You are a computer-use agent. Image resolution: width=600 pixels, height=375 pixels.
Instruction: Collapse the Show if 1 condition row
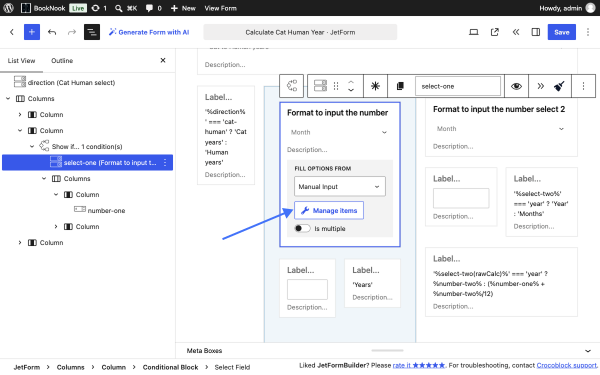click(x=32, y=147)
